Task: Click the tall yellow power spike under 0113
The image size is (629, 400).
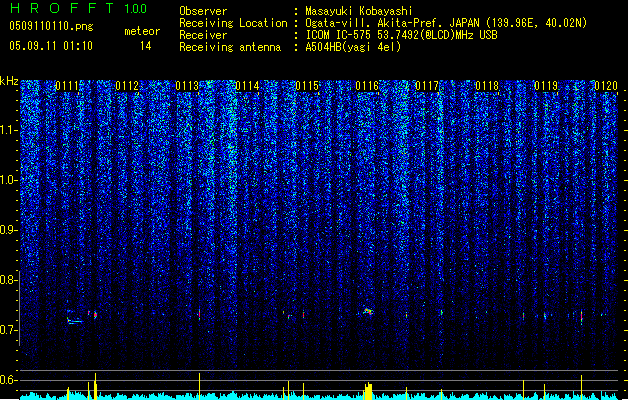Action: (x=199, y=386)
